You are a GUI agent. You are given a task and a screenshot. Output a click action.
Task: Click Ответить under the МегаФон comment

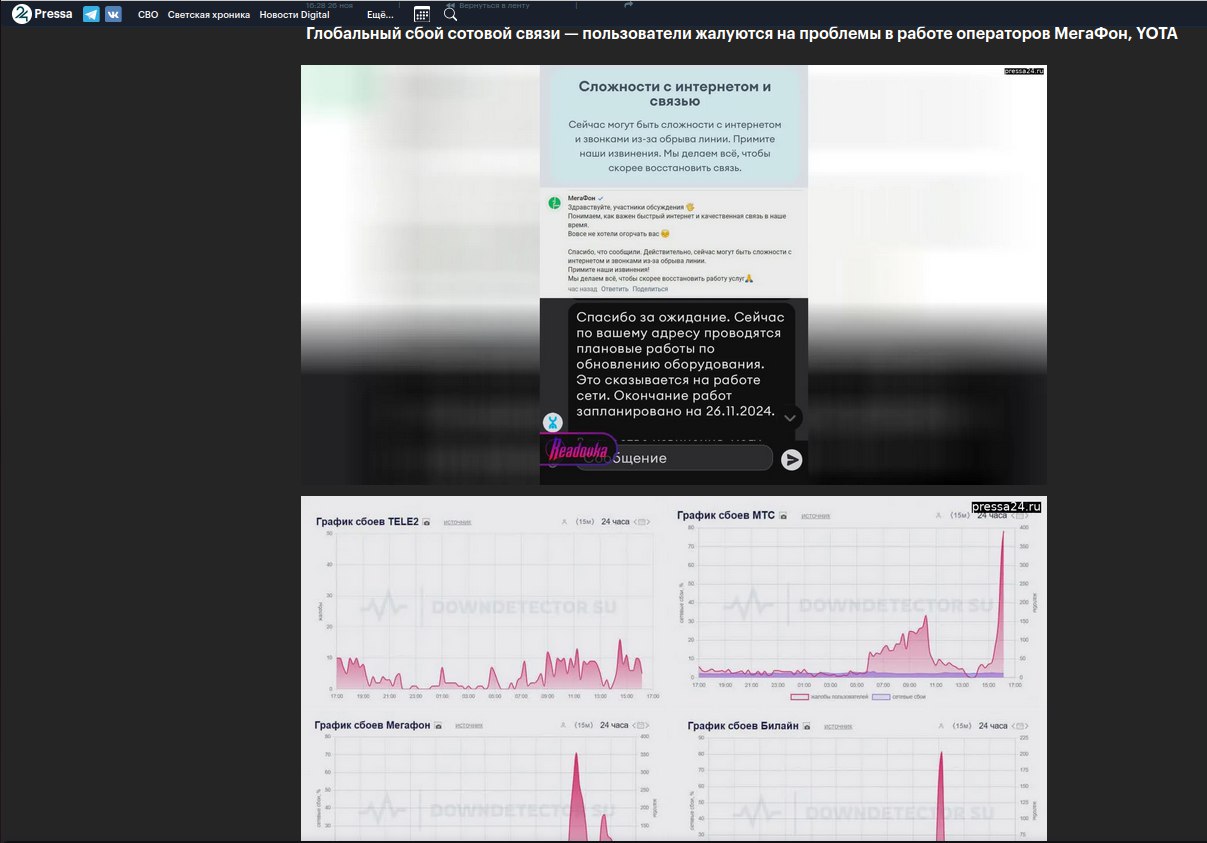614,289
